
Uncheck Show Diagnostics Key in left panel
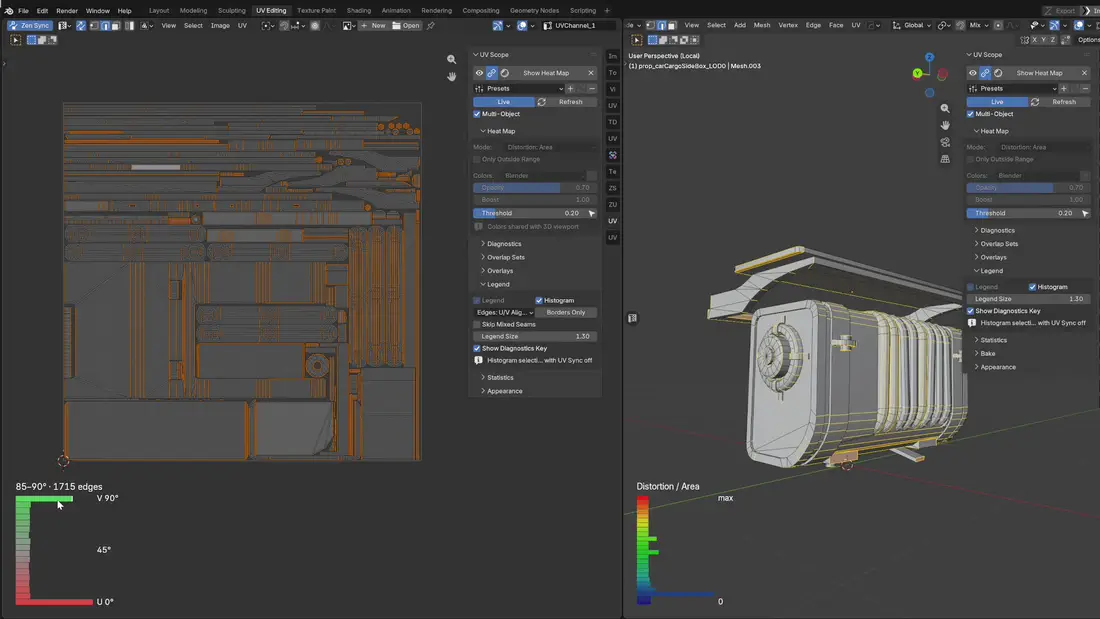tap(477, 348)
